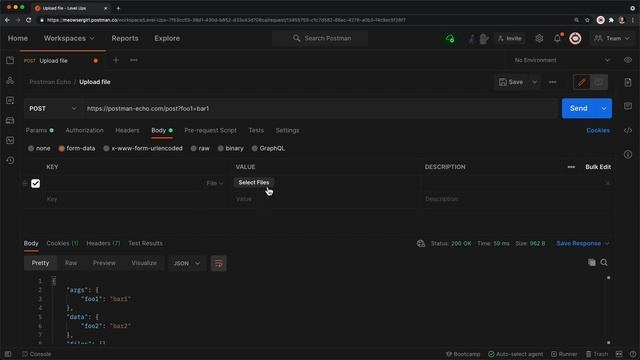
Task: Toggle response line wrap icon
Action: [219, 263]
